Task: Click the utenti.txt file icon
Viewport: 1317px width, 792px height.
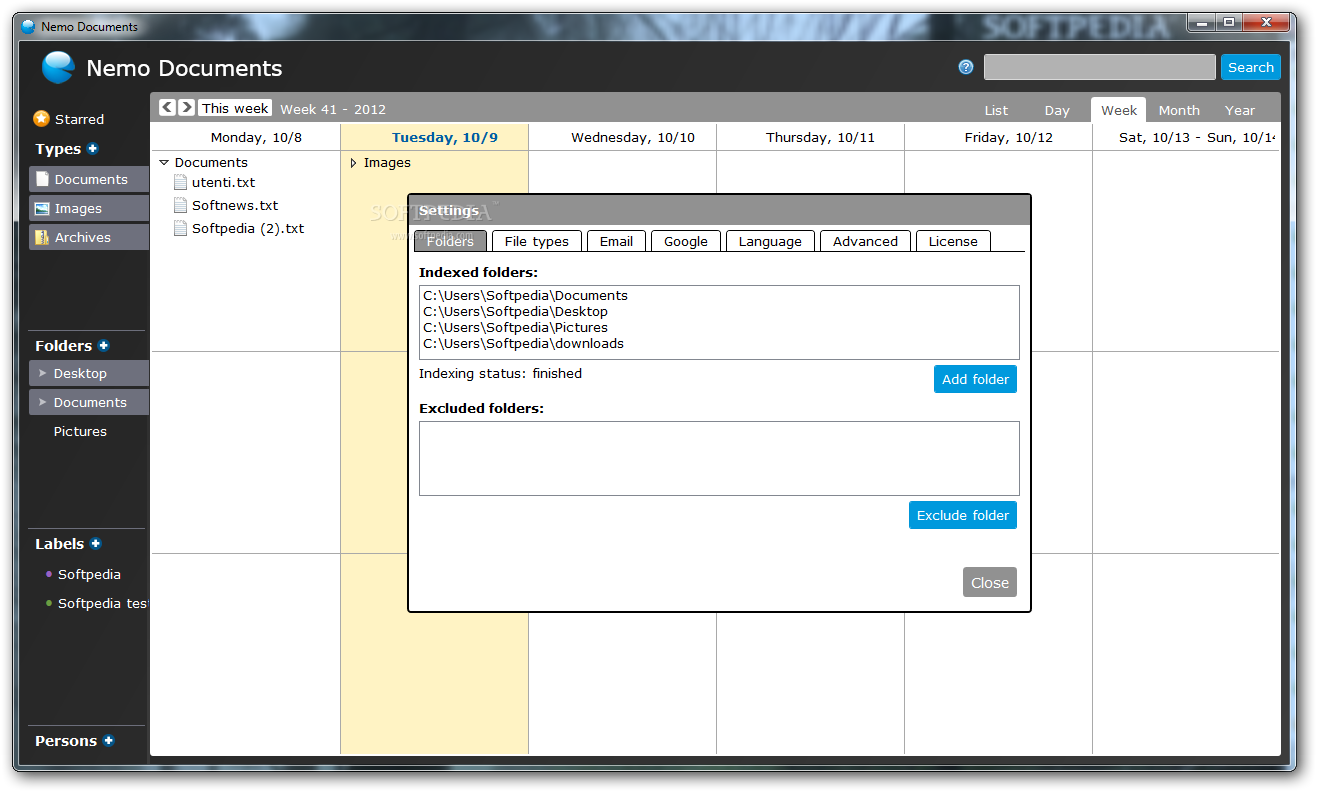Action: [x=181, y=182]
